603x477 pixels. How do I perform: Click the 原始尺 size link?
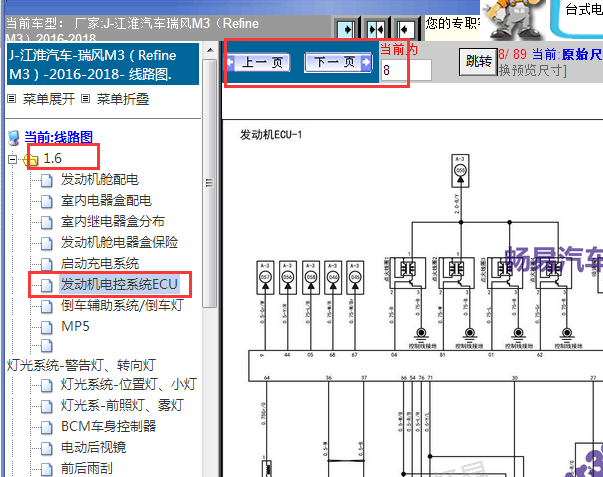click(x=582, y=54)
